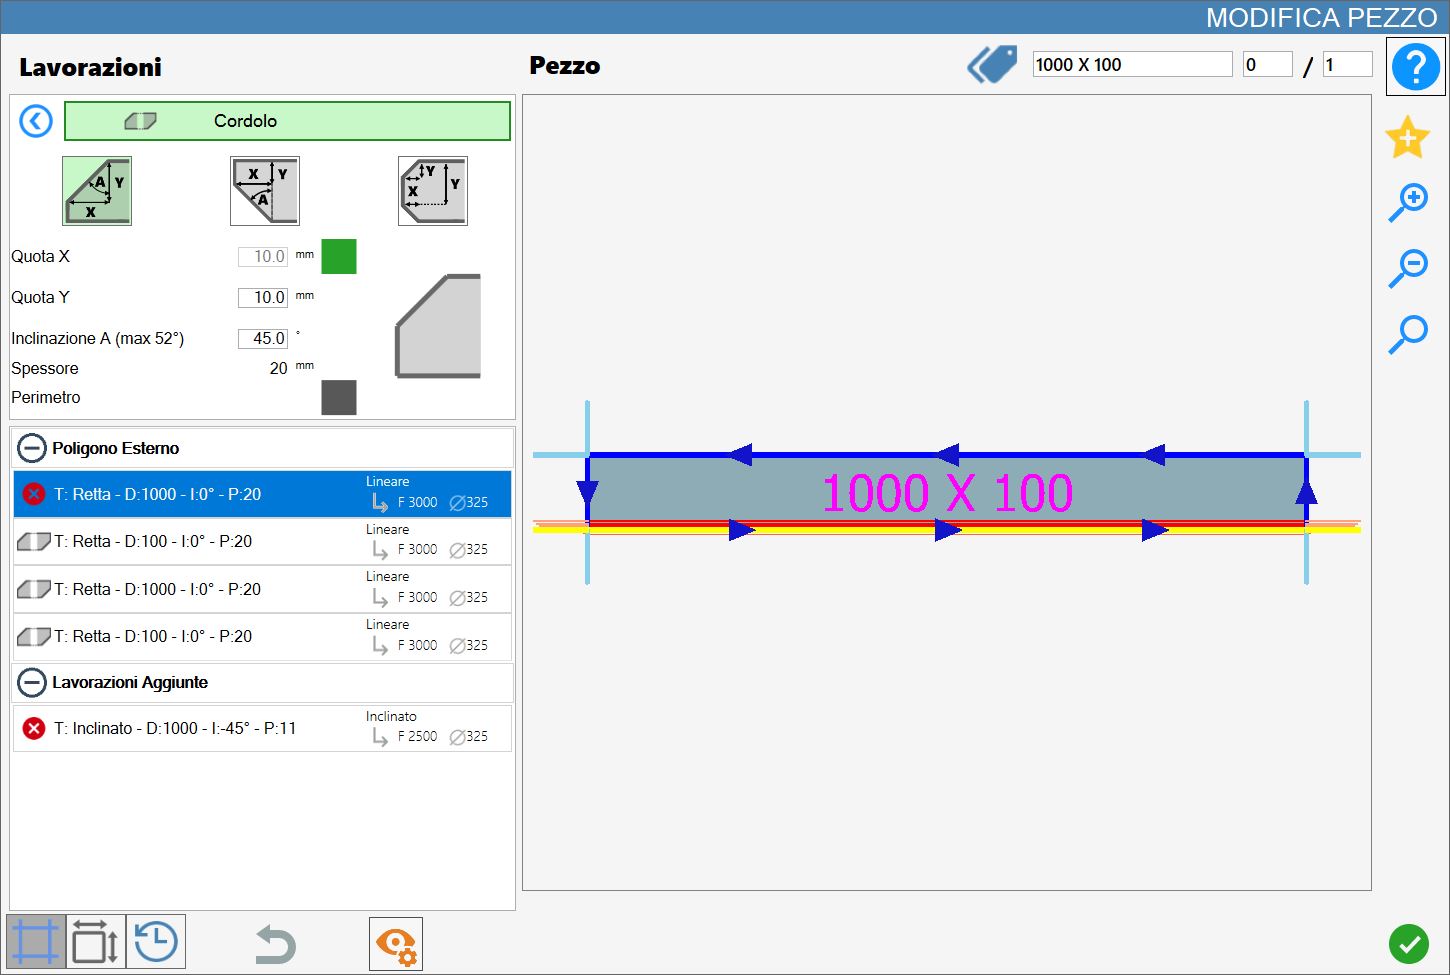The width and height of the screenshot is (1450, 975).
Task: Fit the view with the plain magnifier icon
Action: click(x=1408, y=334)
